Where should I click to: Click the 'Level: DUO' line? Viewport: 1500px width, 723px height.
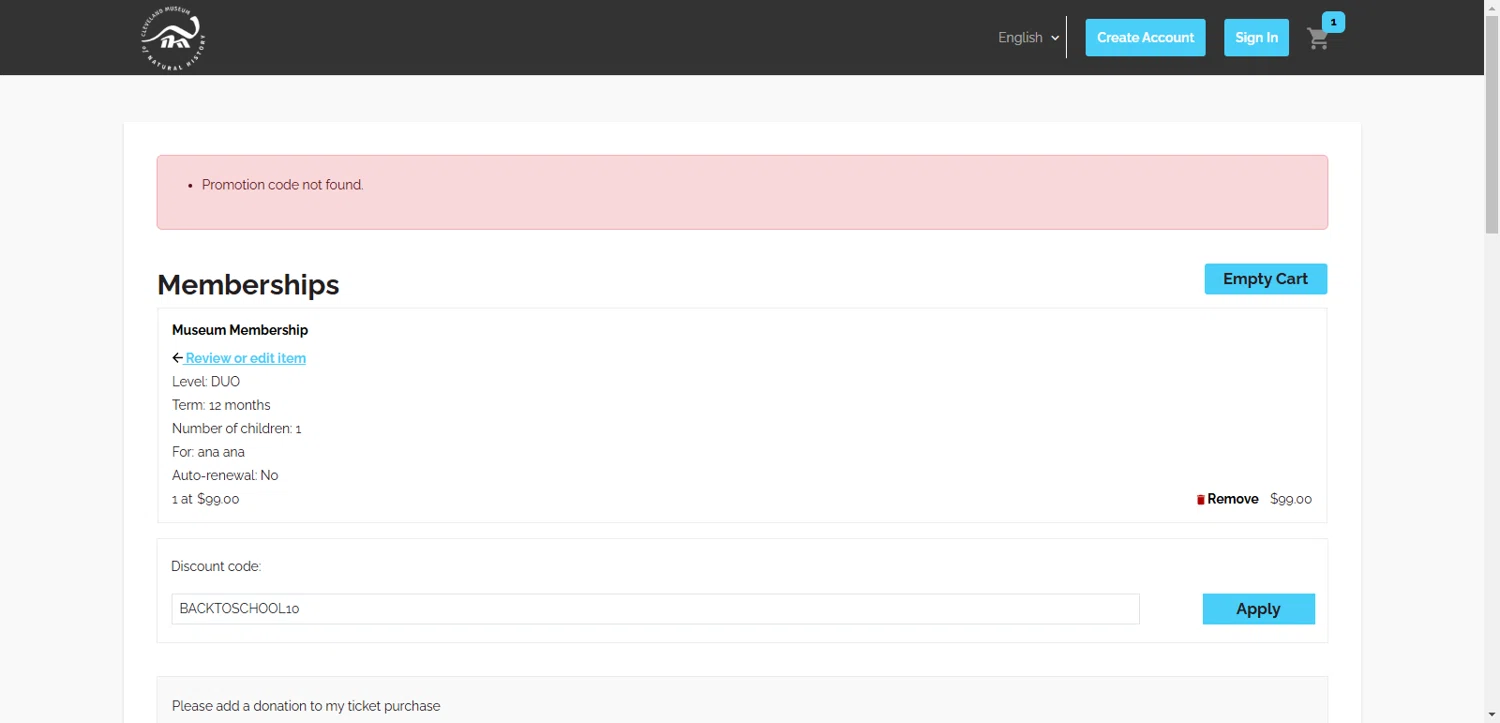(206, 382)
